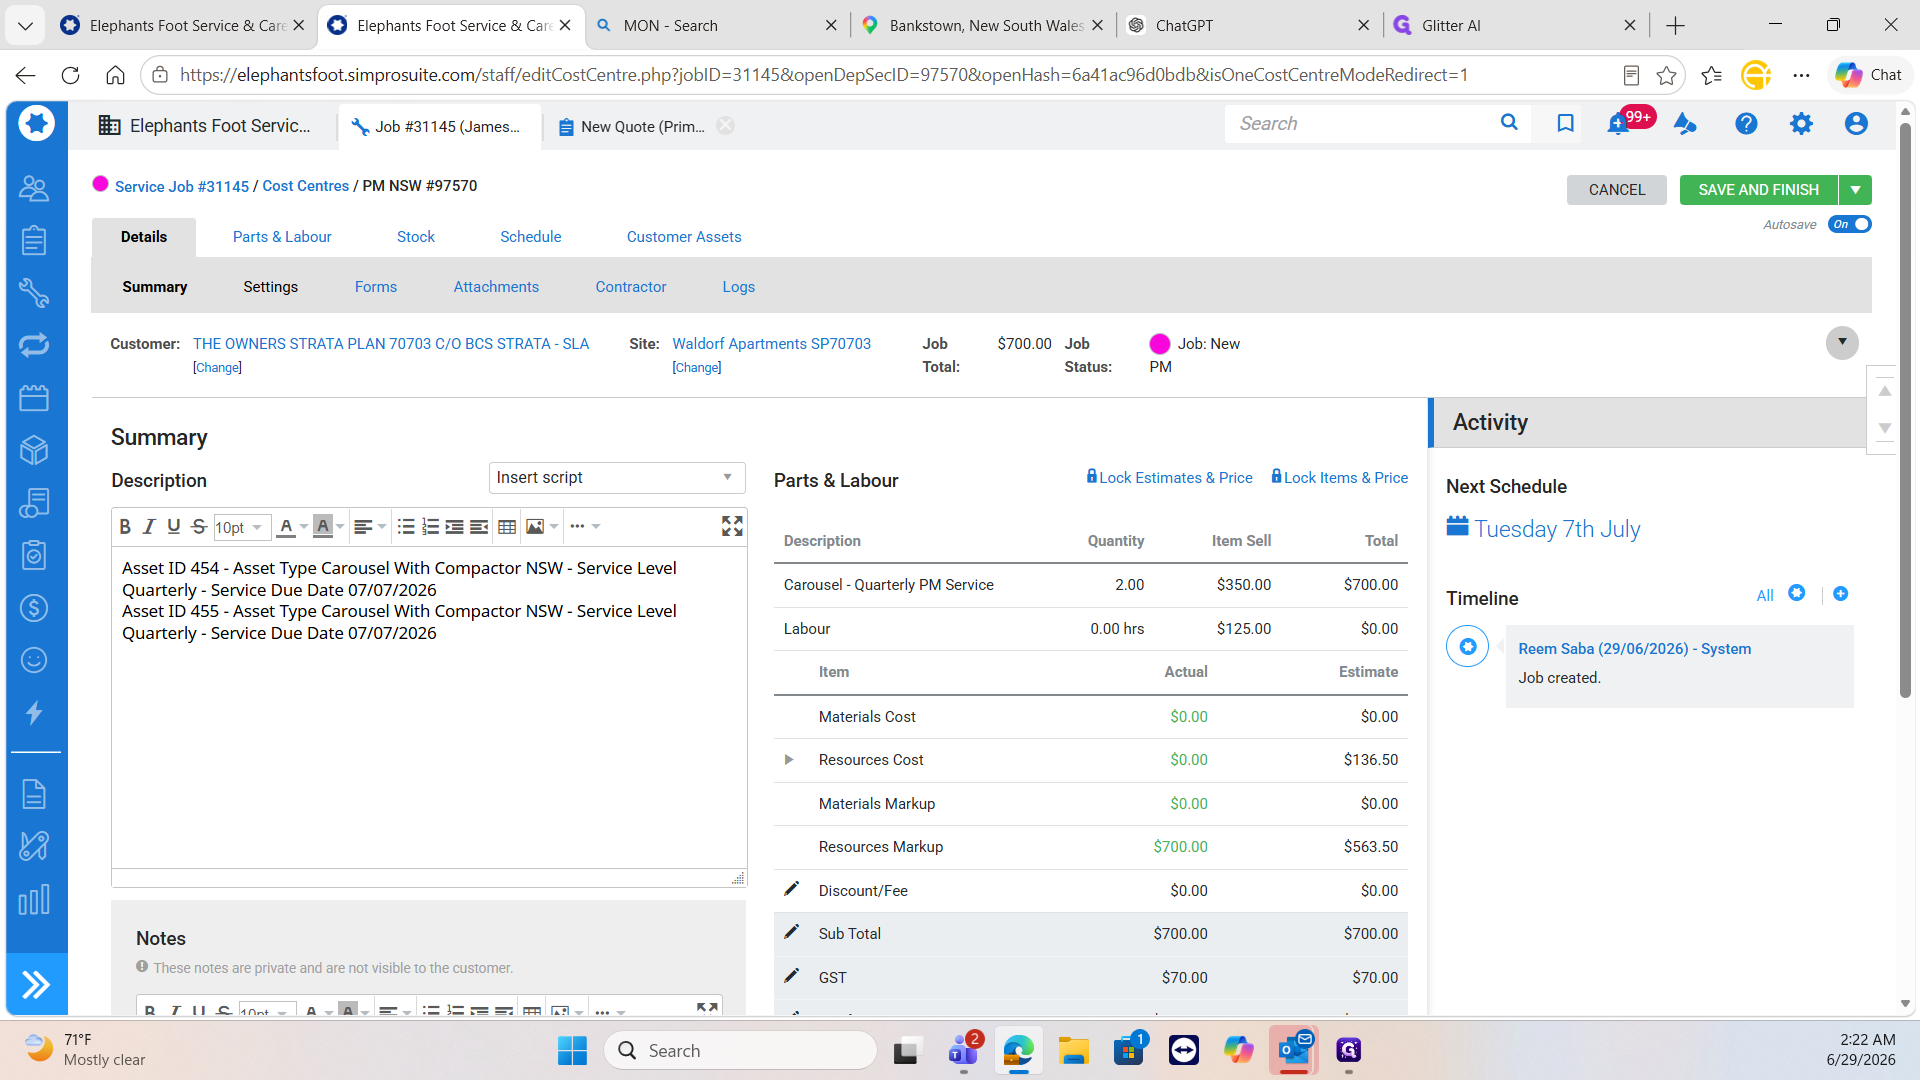Open the user profile icon

[1856, 123]
